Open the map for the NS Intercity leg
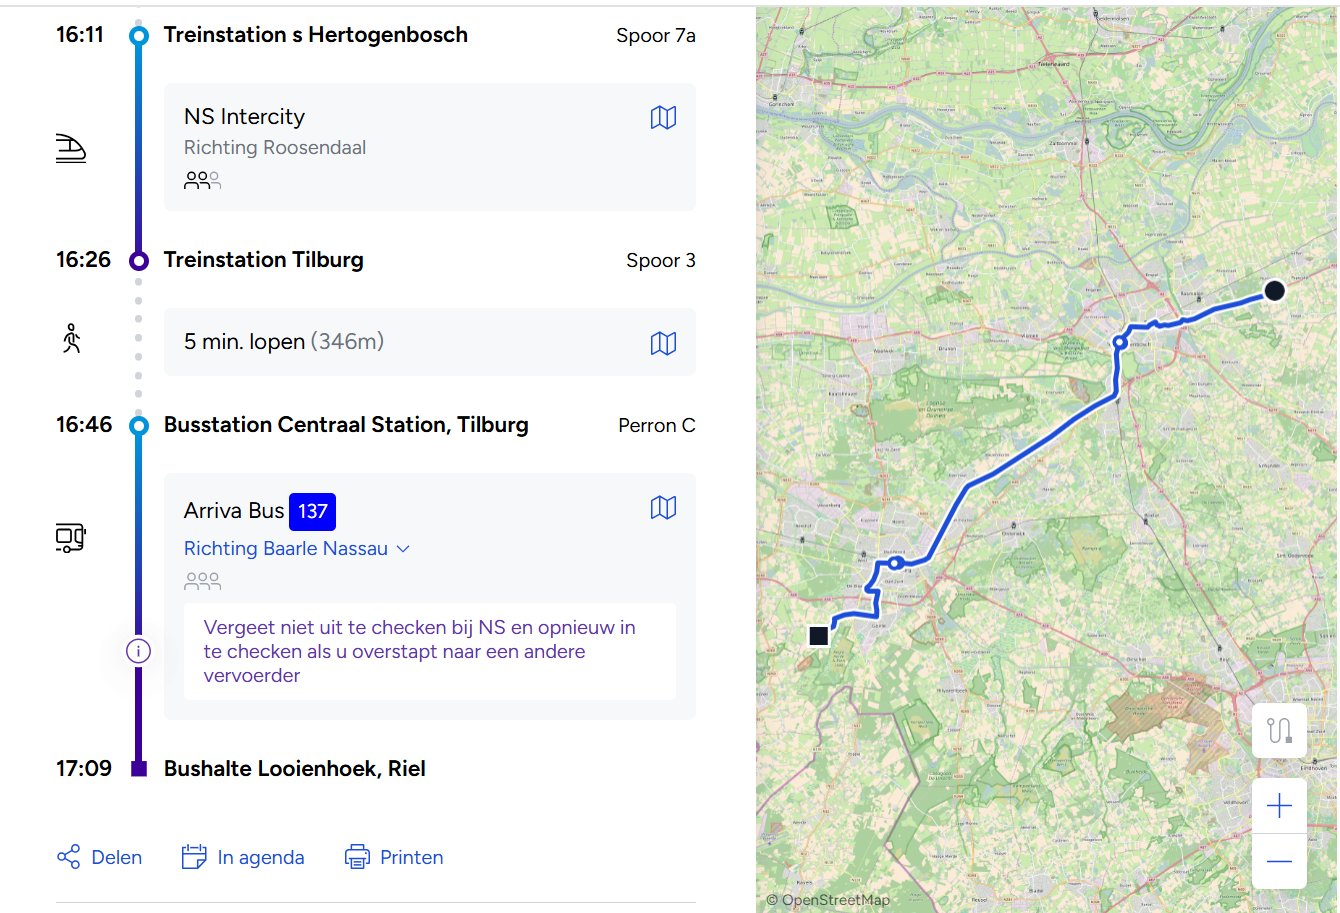Image resolution: width=1340 pixels, height=913 pixels. pyautogui.click(x=663, y=118)
